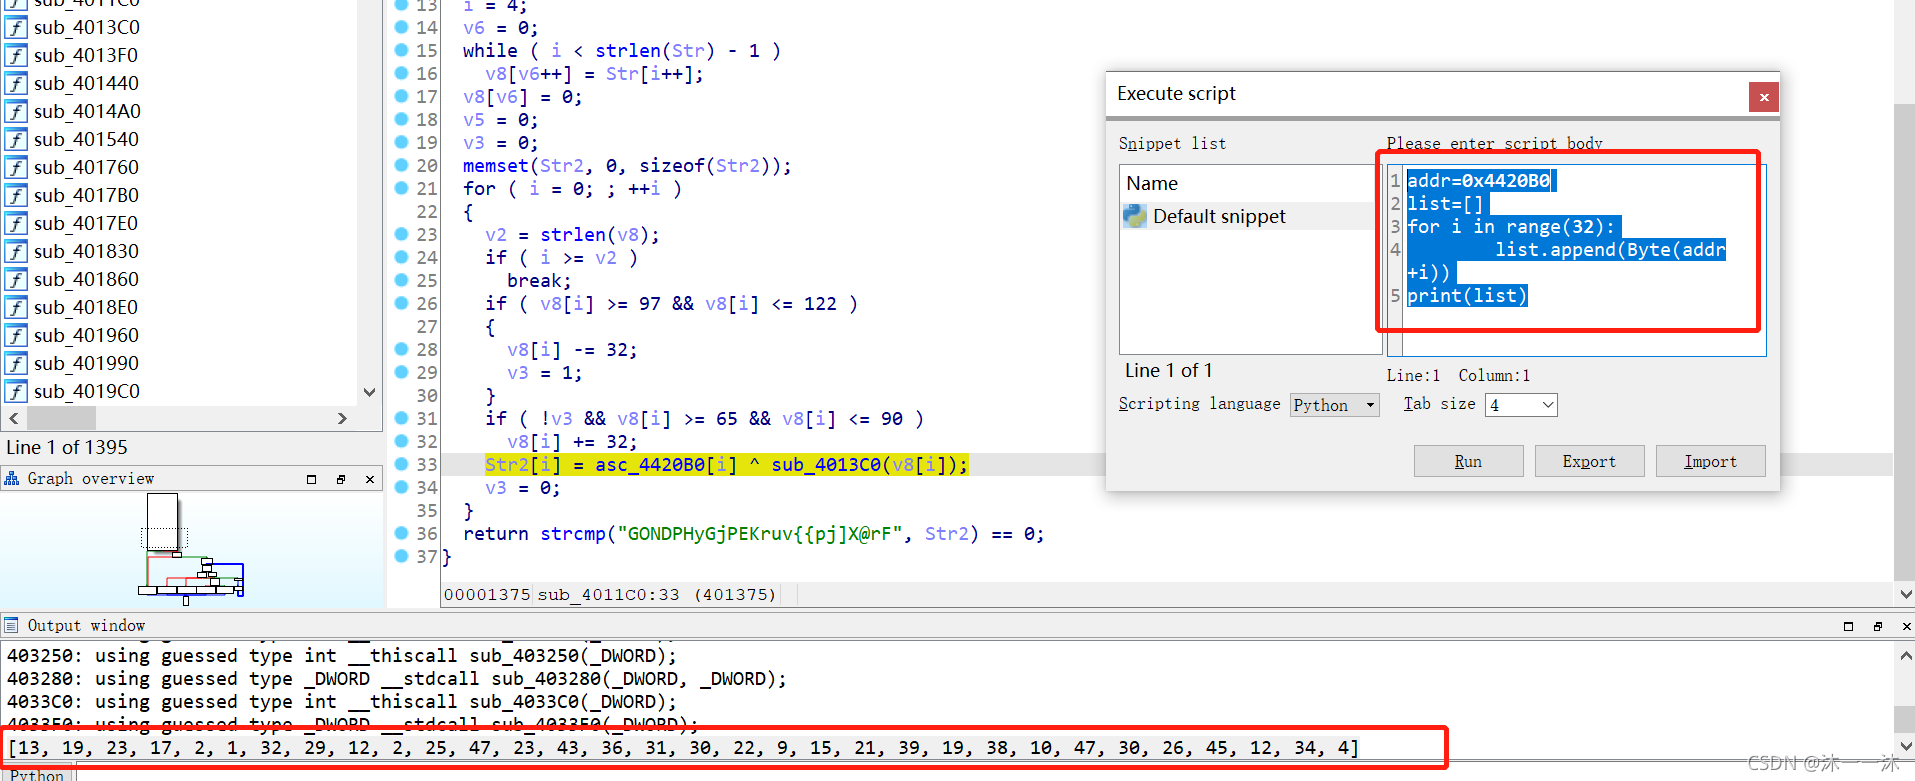The image size is (1915, 781).
Task: Open the Tab size dropdown
Action: (1521, 405)
